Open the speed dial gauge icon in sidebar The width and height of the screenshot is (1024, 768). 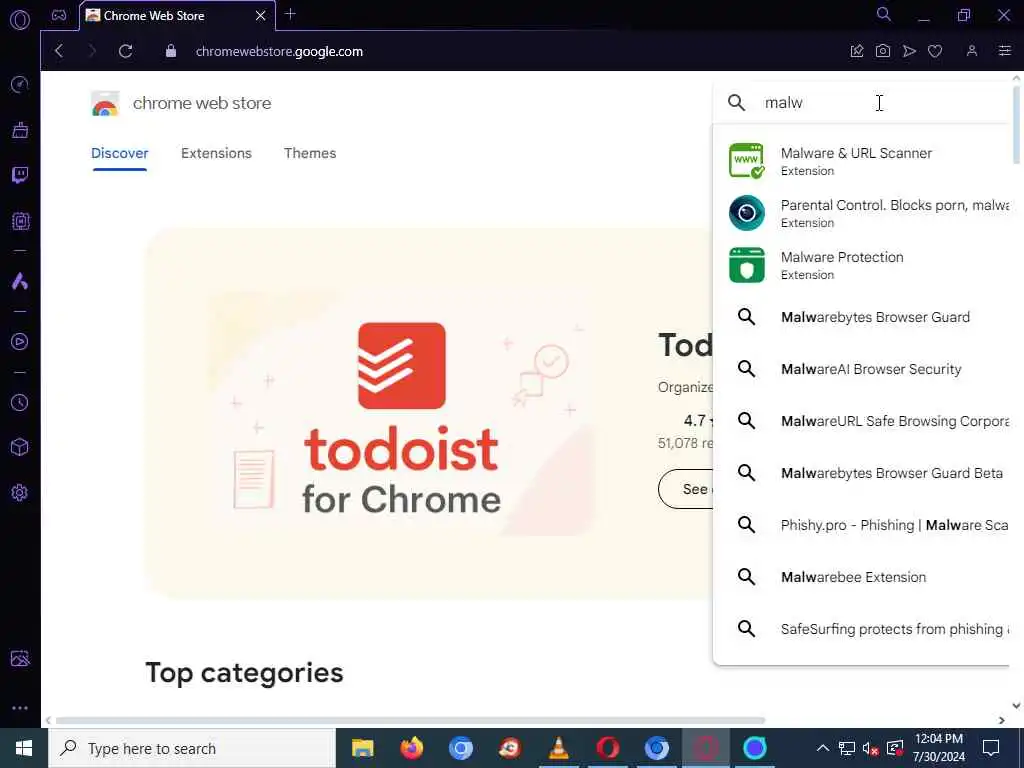pyautogui.click(x=20, y=84)
